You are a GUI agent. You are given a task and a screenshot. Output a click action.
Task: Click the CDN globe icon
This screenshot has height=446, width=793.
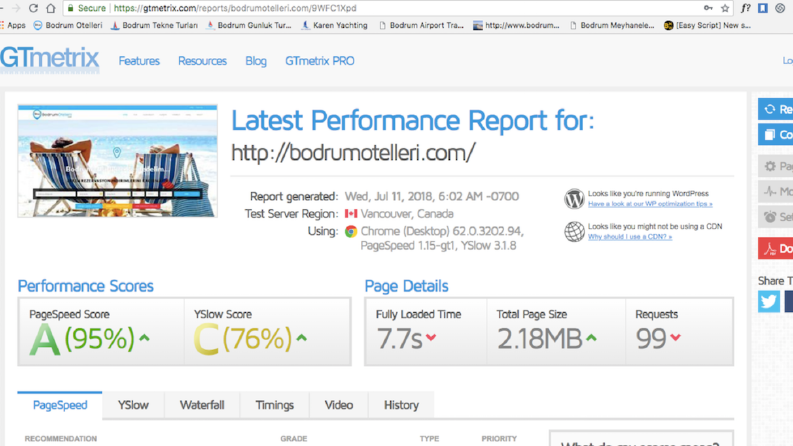tap(574, 232)
